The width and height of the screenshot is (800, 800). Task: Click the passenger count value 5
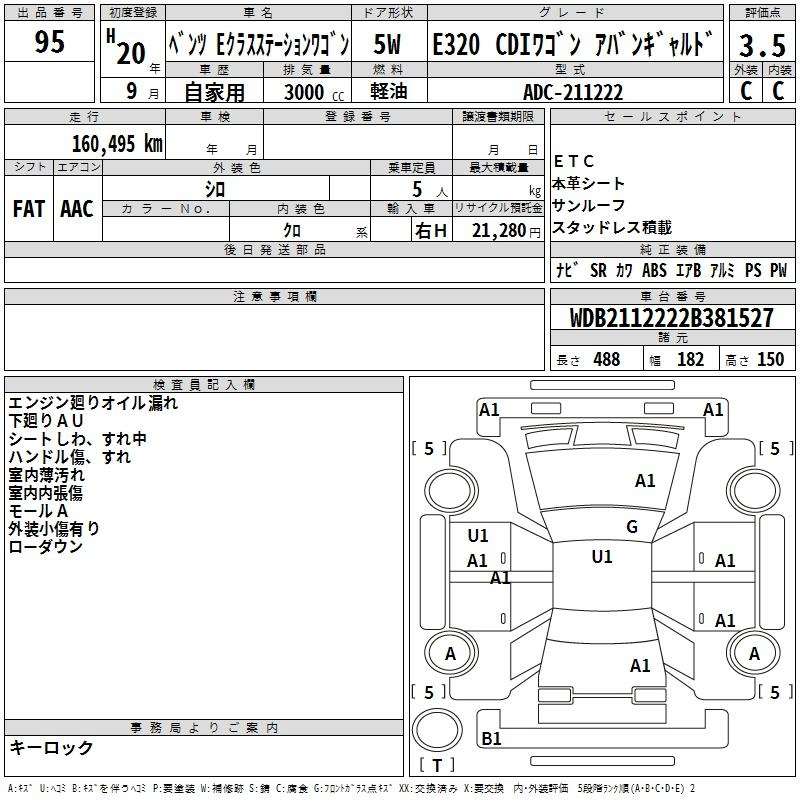click(x=417, y=190)
